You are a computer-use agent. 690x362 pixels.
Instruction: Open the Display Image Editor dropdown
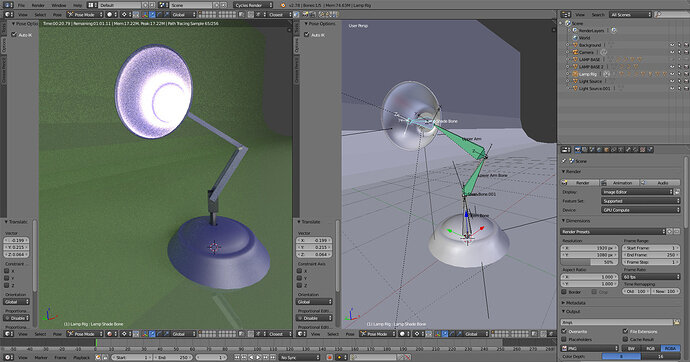coord(637,192)
